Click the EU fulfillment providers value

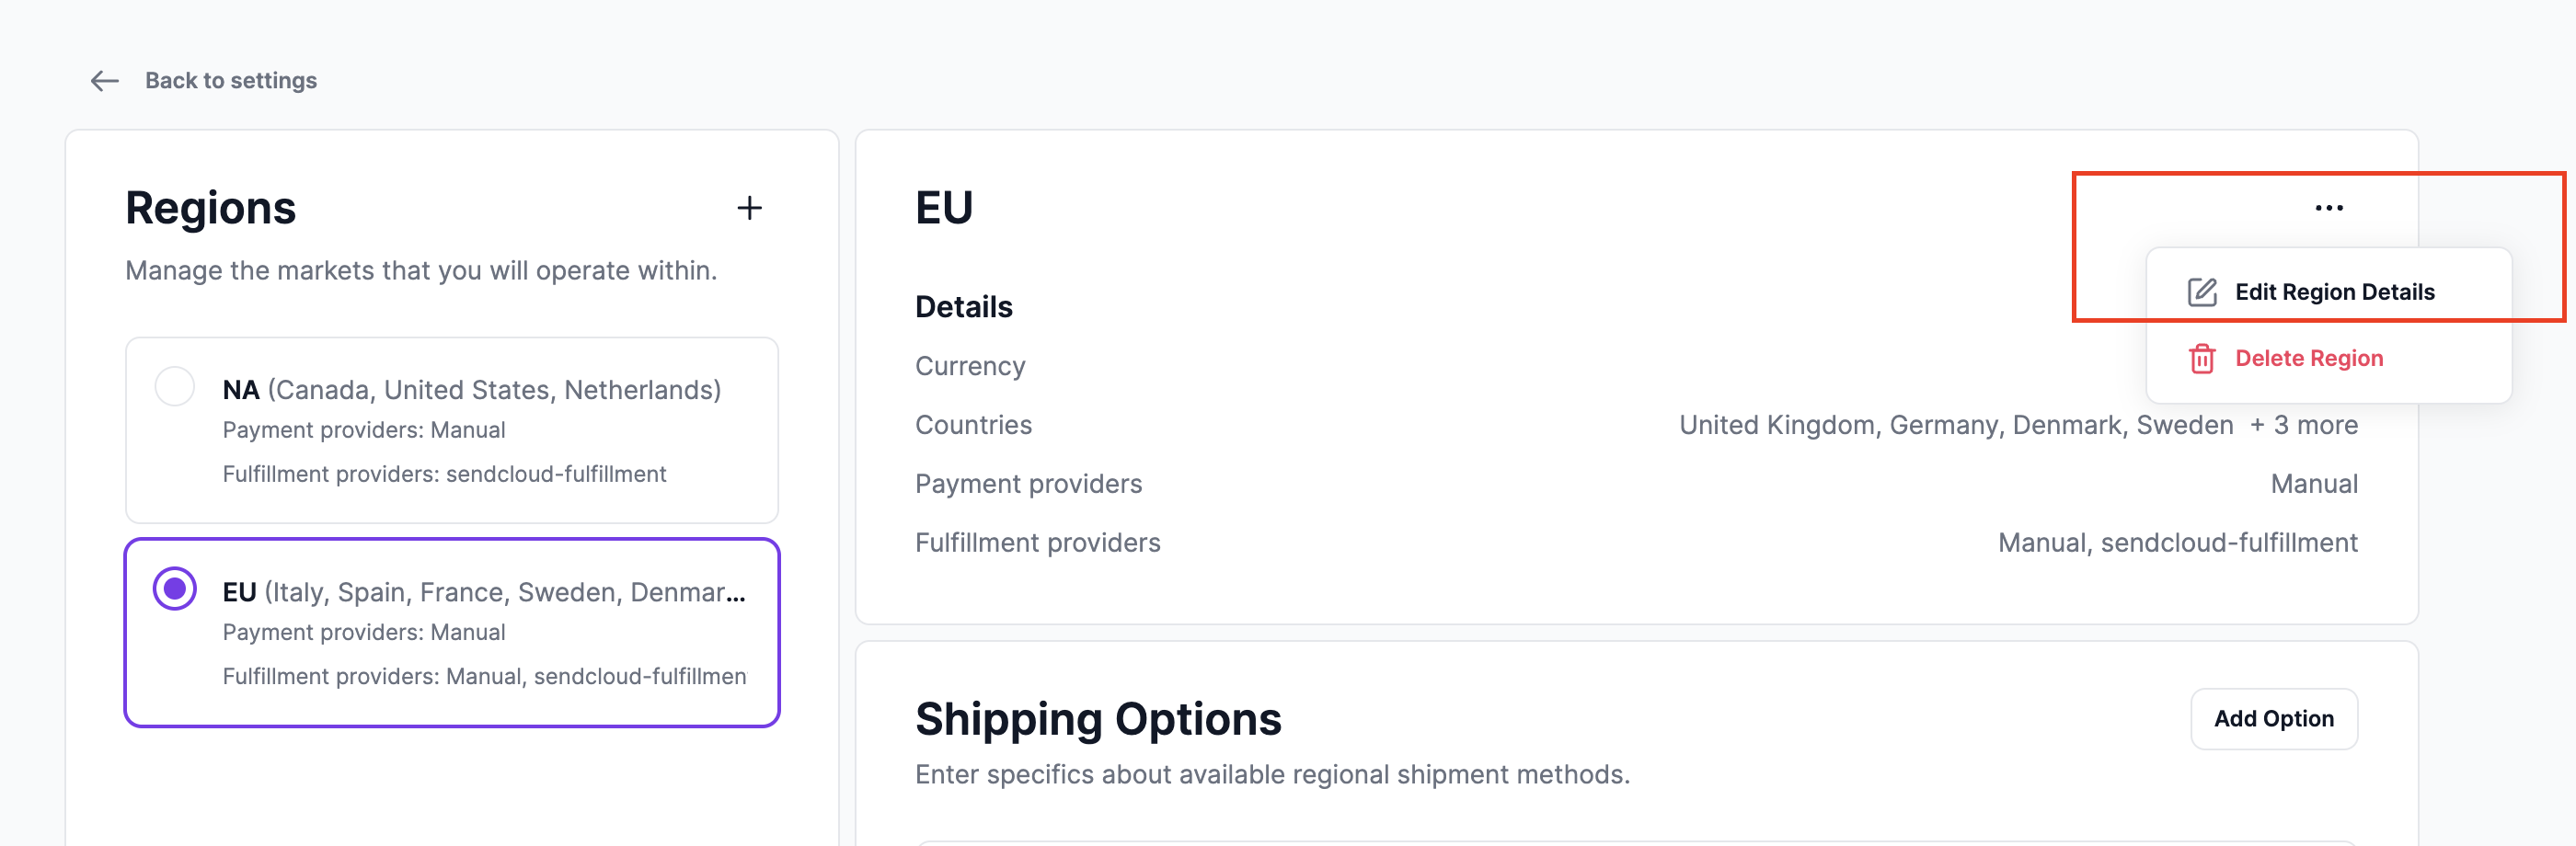pos(2177,543)
